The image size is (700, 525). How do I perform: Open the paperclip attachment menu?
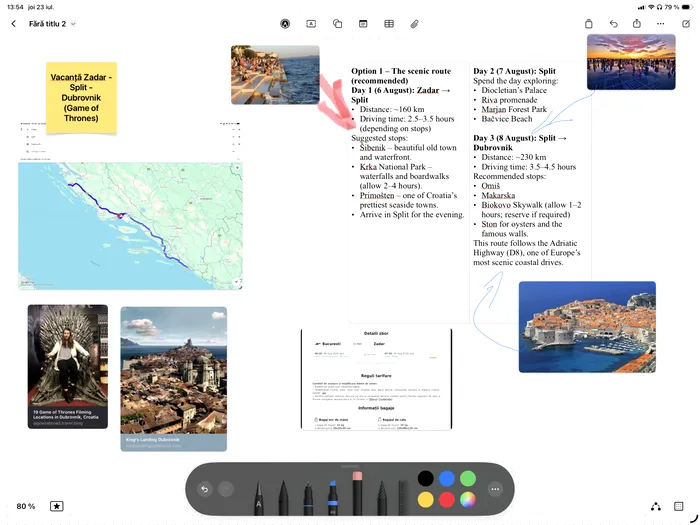[415, 24]
